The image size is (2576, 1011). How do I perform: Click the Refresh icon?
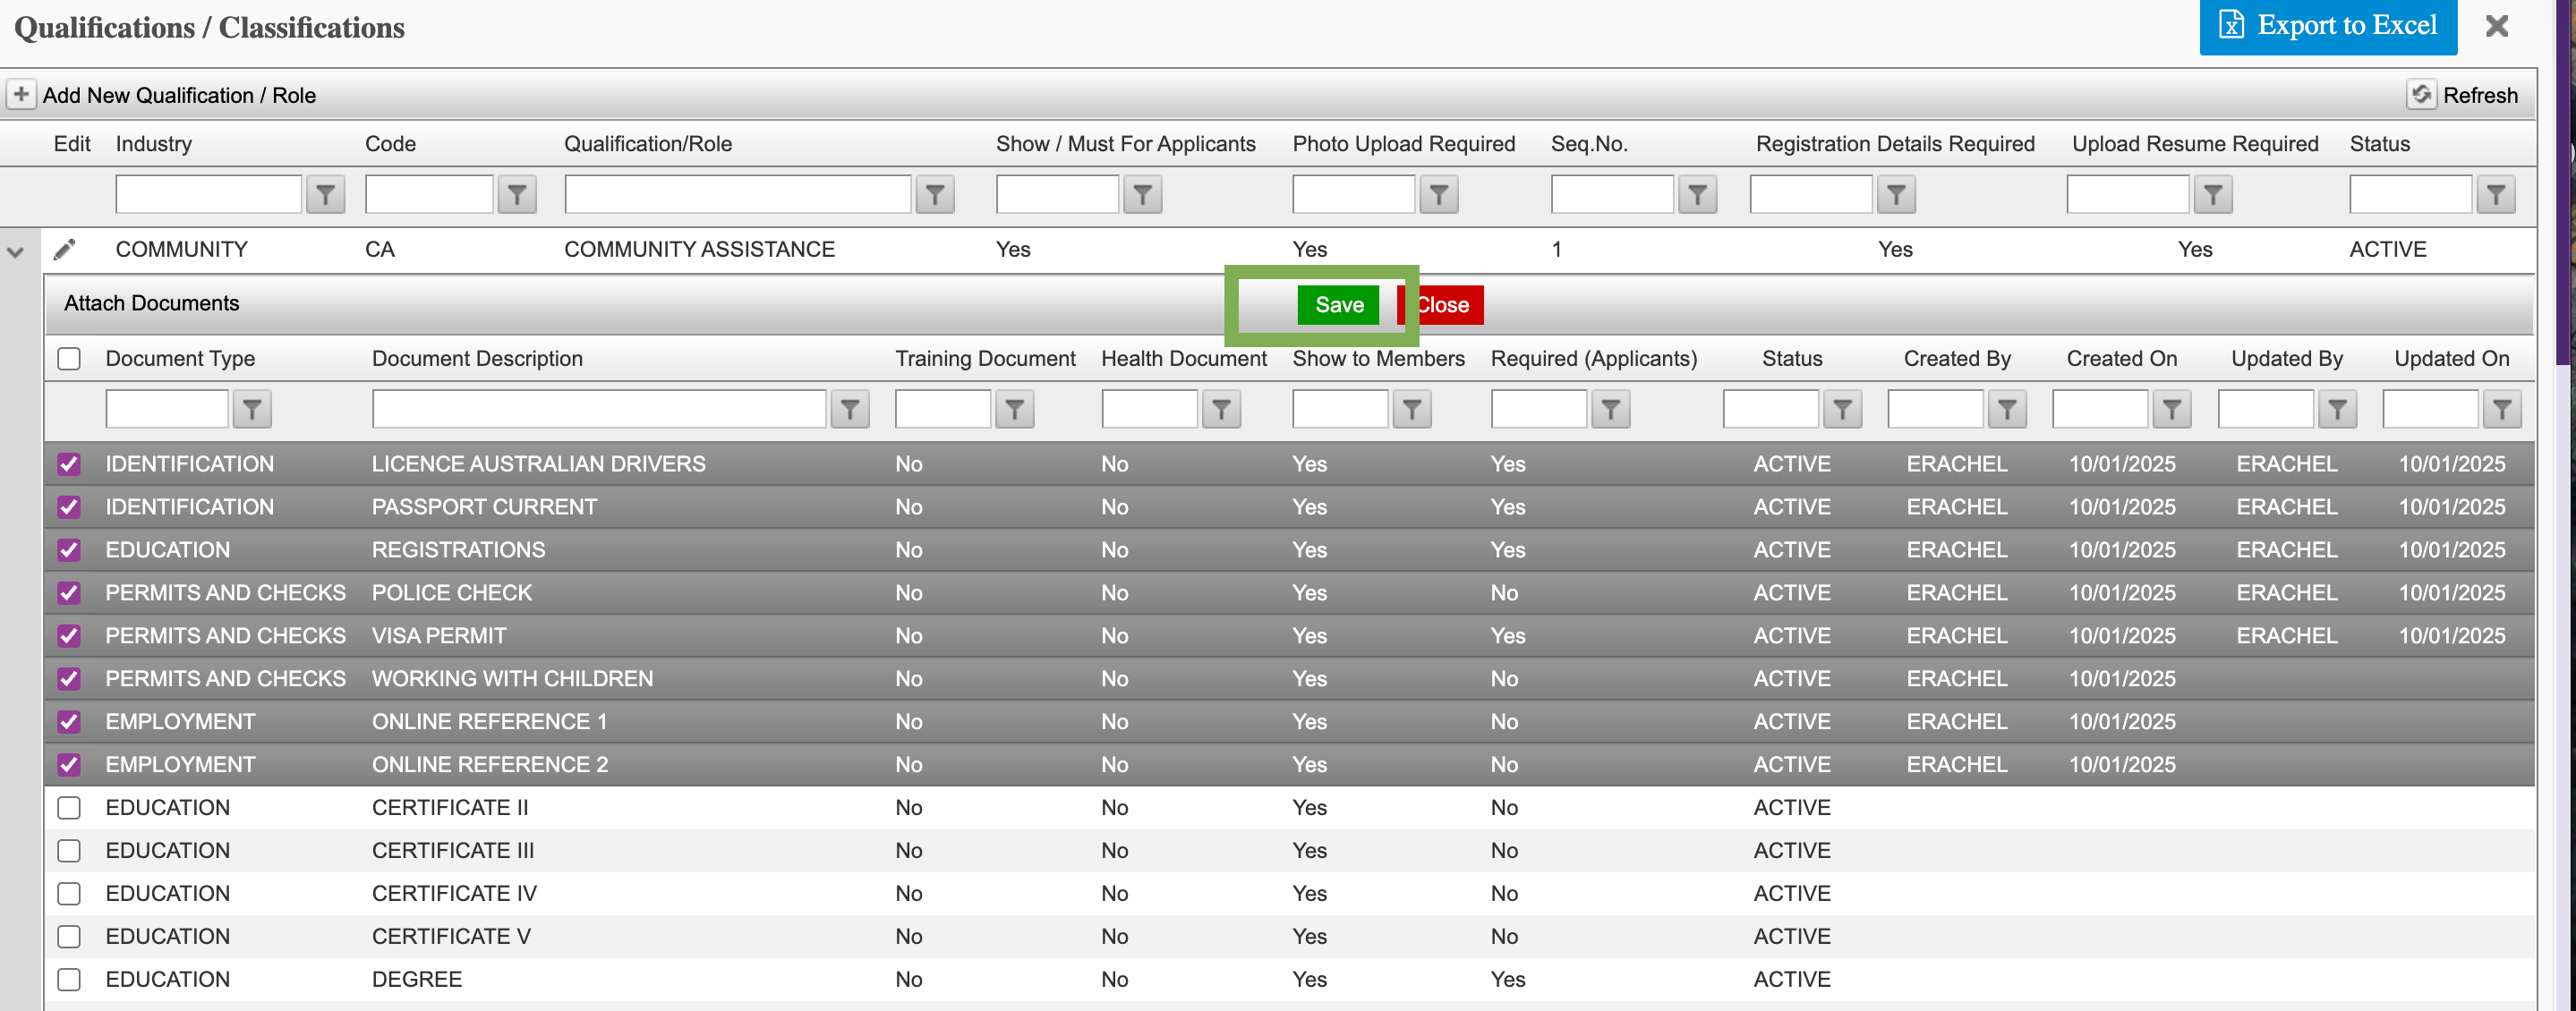pyautogui.click(x=2421, y=95)
